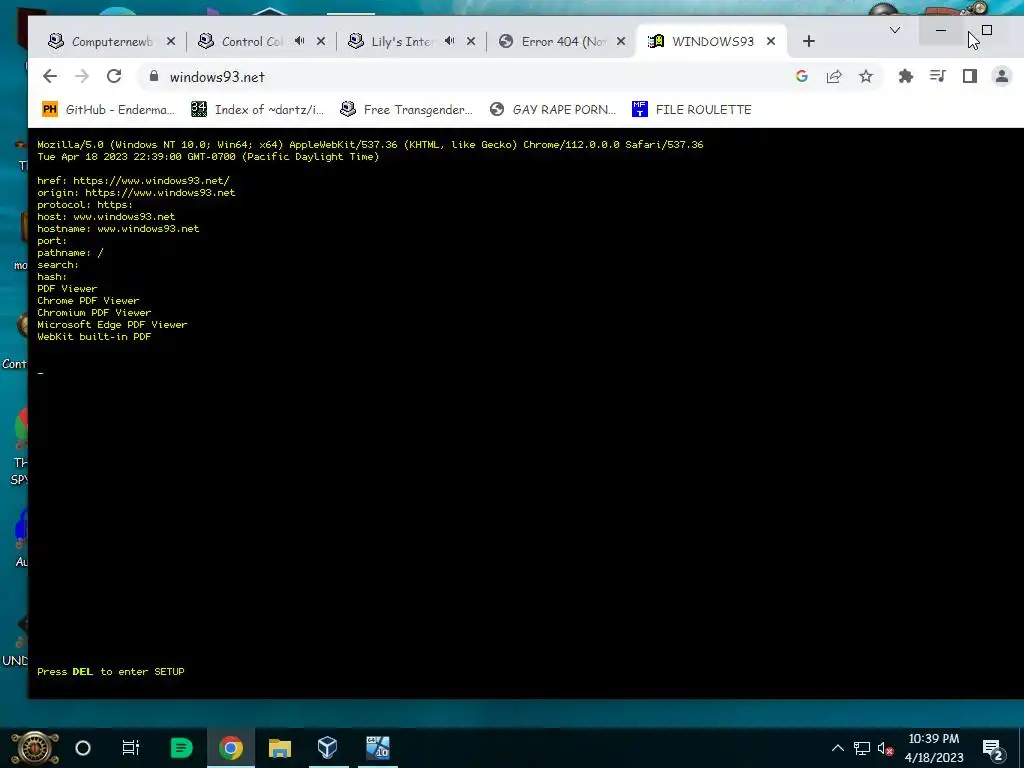Open the app right of VirtualBox on taskbar
This screenshot has width=1024, height=768.
pos(377,748)
